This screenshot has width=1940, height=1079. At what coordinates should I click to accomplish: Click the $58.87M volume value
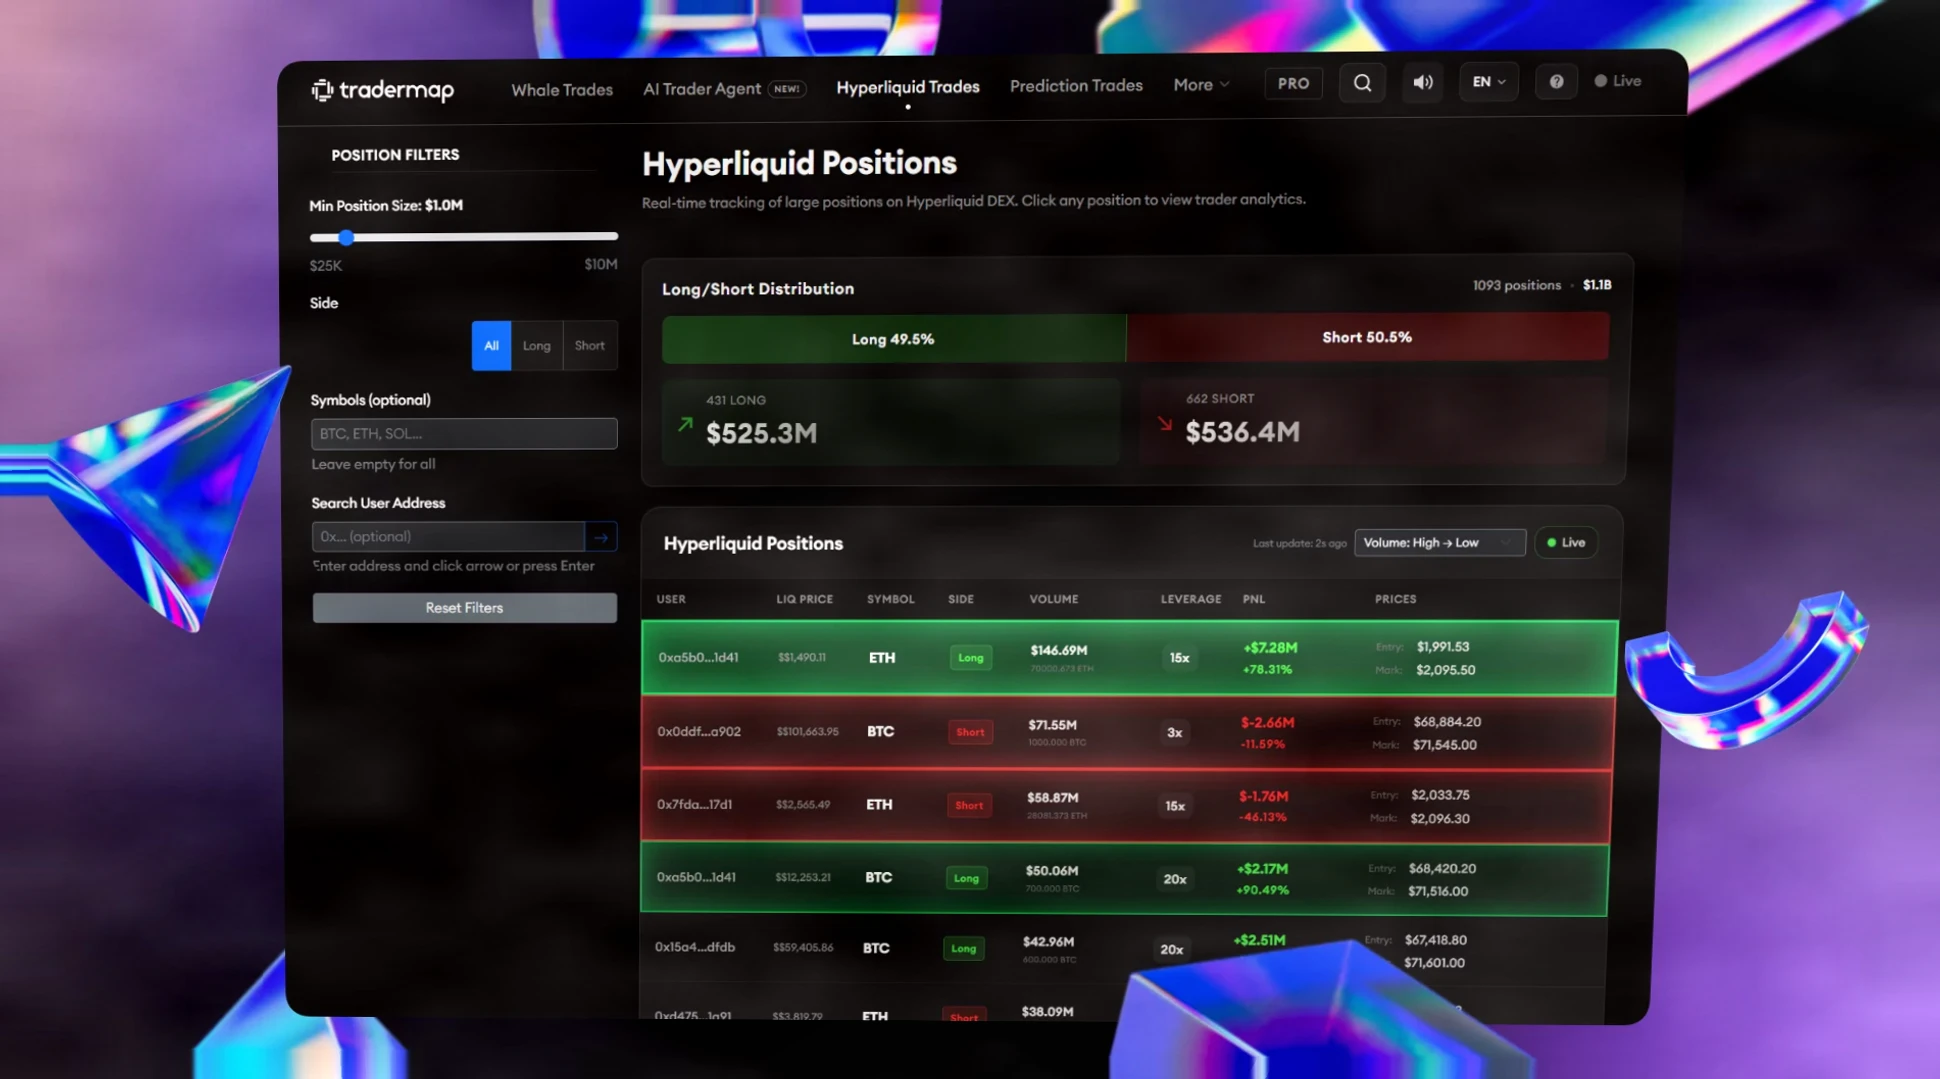1053,798
